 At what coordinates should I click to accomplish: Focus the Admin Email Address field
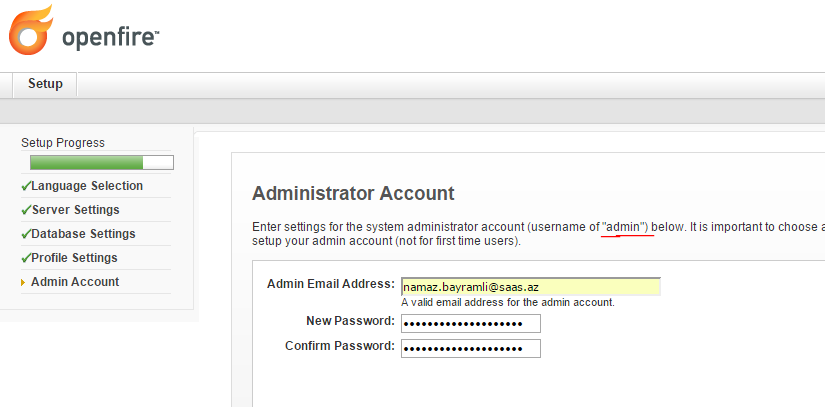click(x=530, y=287)
